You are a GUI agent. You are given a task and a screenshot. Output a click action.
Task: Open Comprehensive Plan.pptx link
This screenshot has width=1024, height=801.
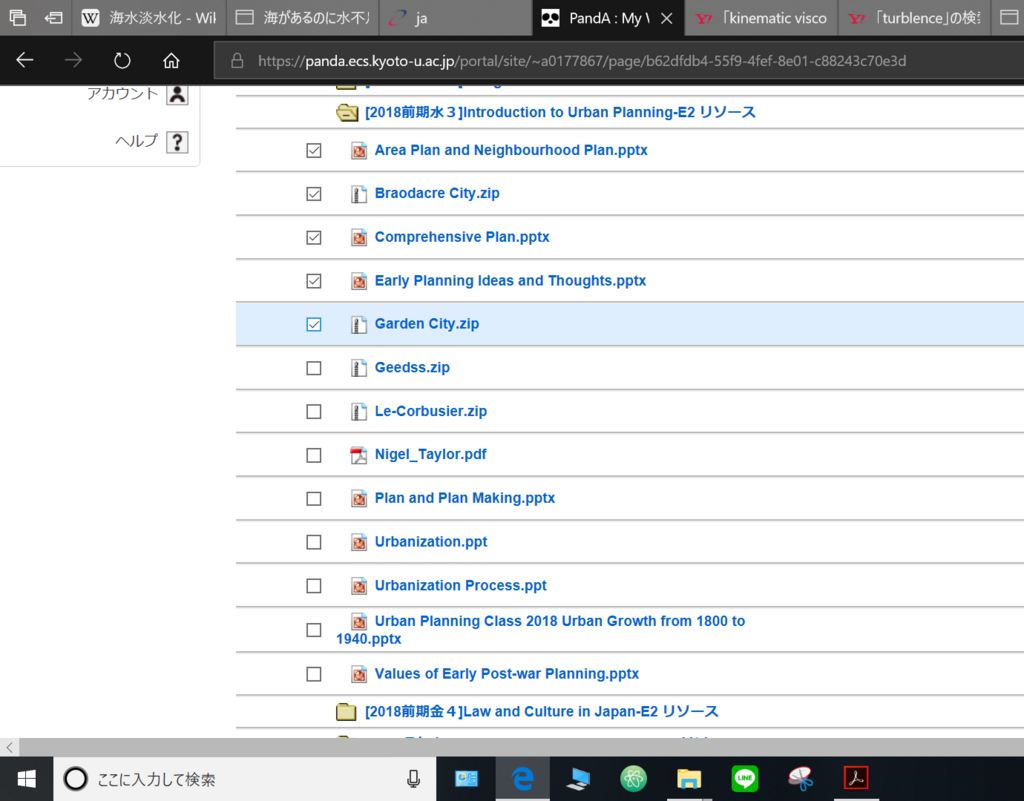click(x=462, y=237)
